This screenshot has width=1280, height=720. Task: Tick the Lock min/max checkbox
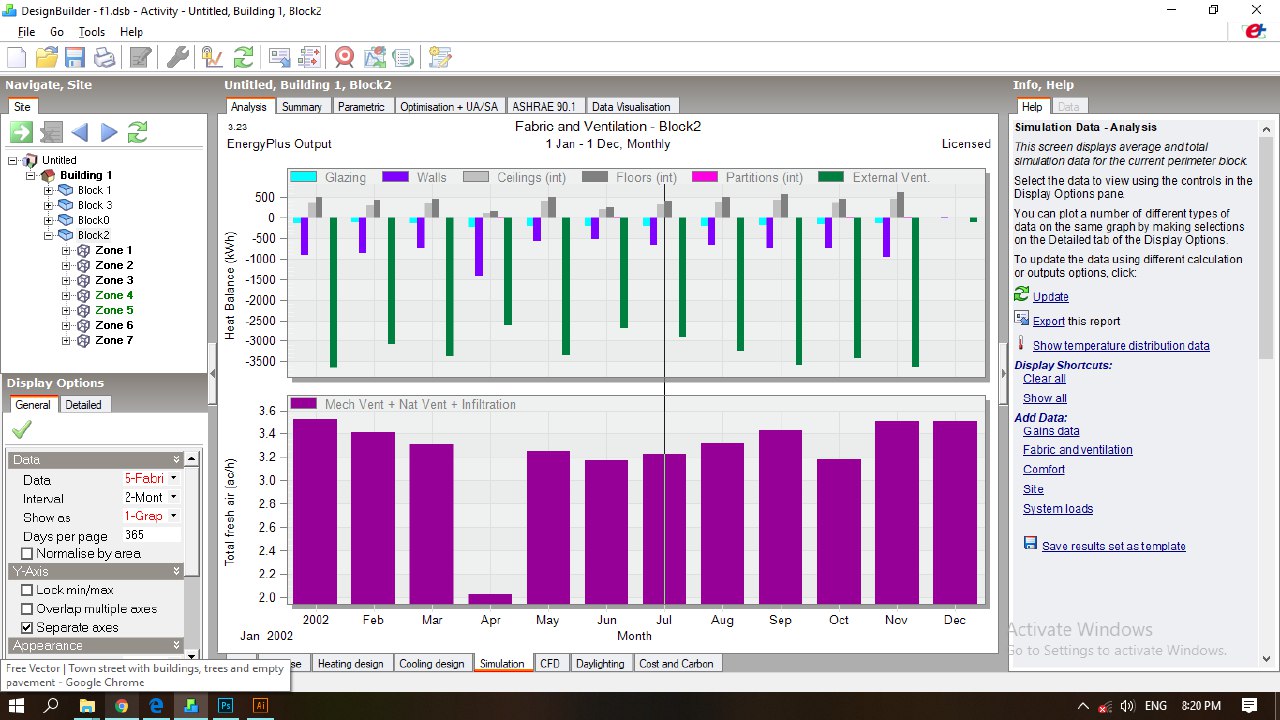(x=27, y=590)
